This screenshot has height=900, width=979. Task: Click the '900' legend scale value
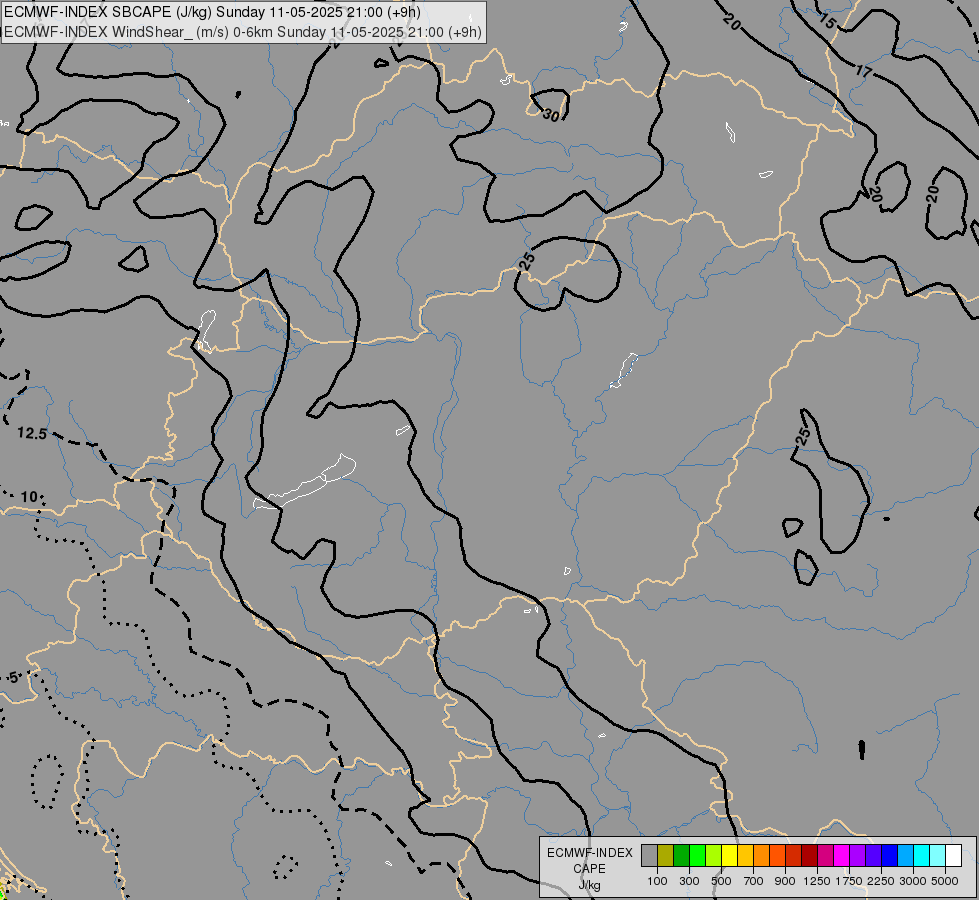pos(785,881)
